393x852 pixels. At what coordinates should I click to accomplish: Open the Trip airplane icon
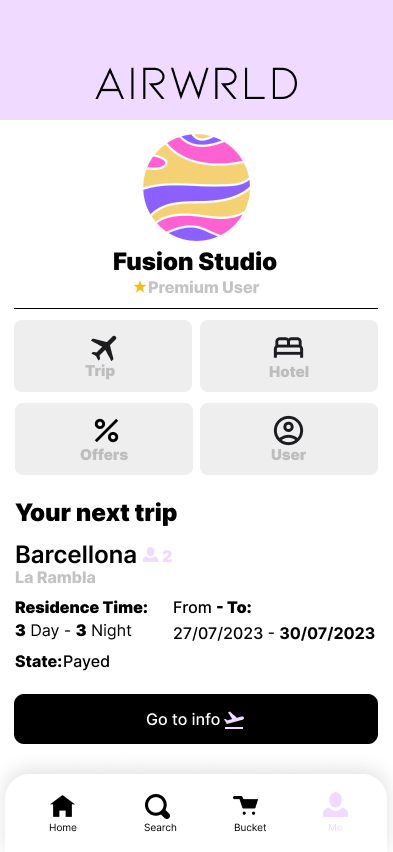[103, 348]
